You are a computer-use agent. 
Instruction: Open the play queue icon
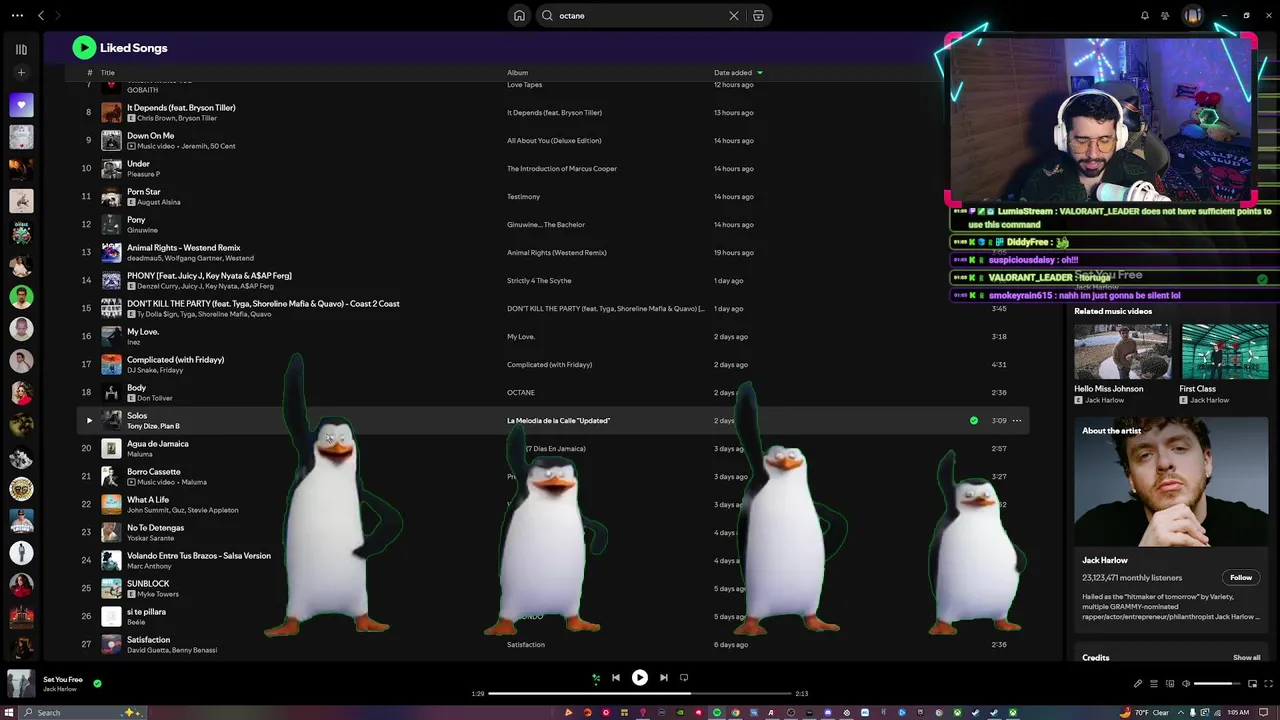pos(1153,684)
